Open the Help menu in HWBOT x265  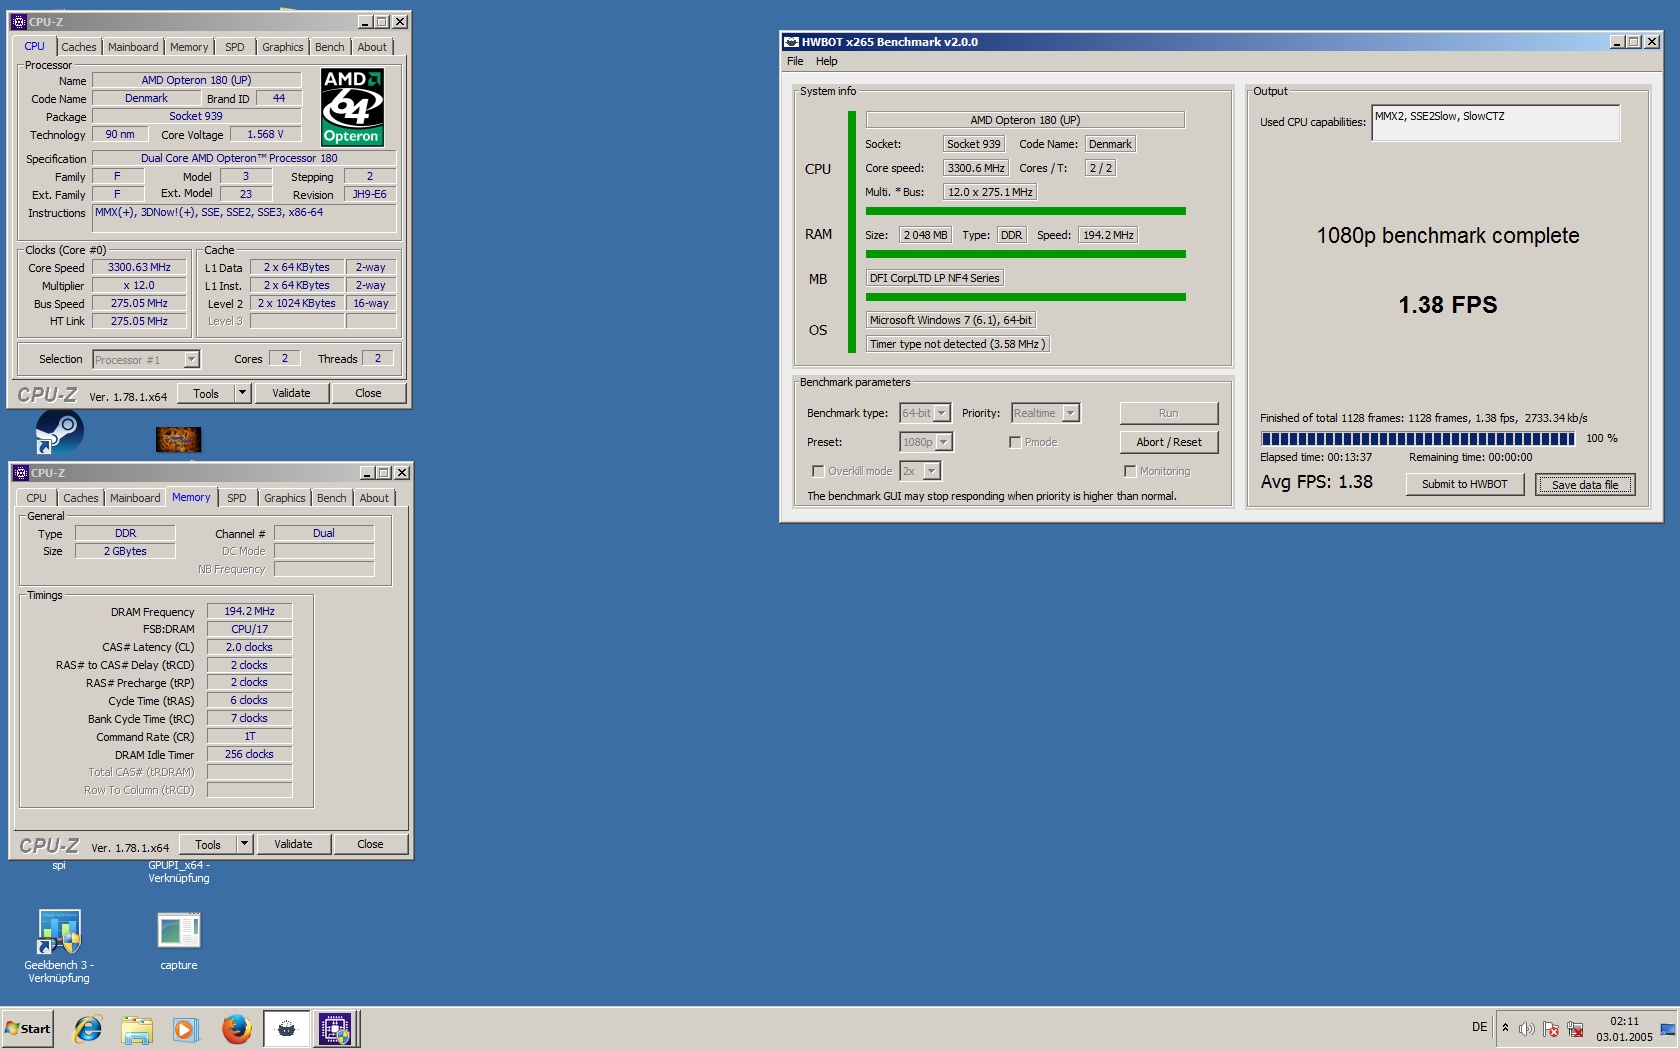[826, 61]
